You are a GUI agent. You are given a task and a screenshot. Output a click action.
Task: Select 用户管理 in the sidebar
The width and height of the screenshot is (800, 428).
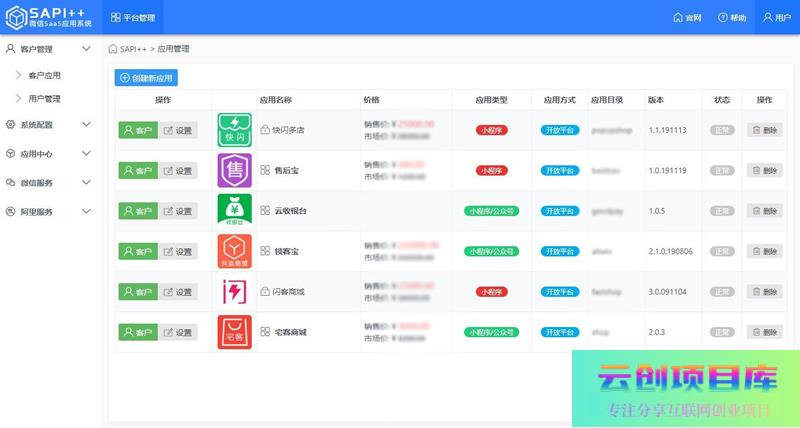click(44, 99)
